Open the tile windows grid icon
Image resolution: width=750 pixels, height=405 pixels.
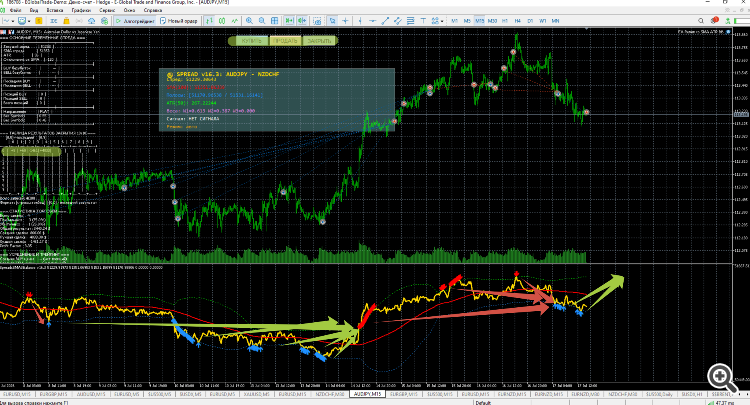tap(275, 21)
